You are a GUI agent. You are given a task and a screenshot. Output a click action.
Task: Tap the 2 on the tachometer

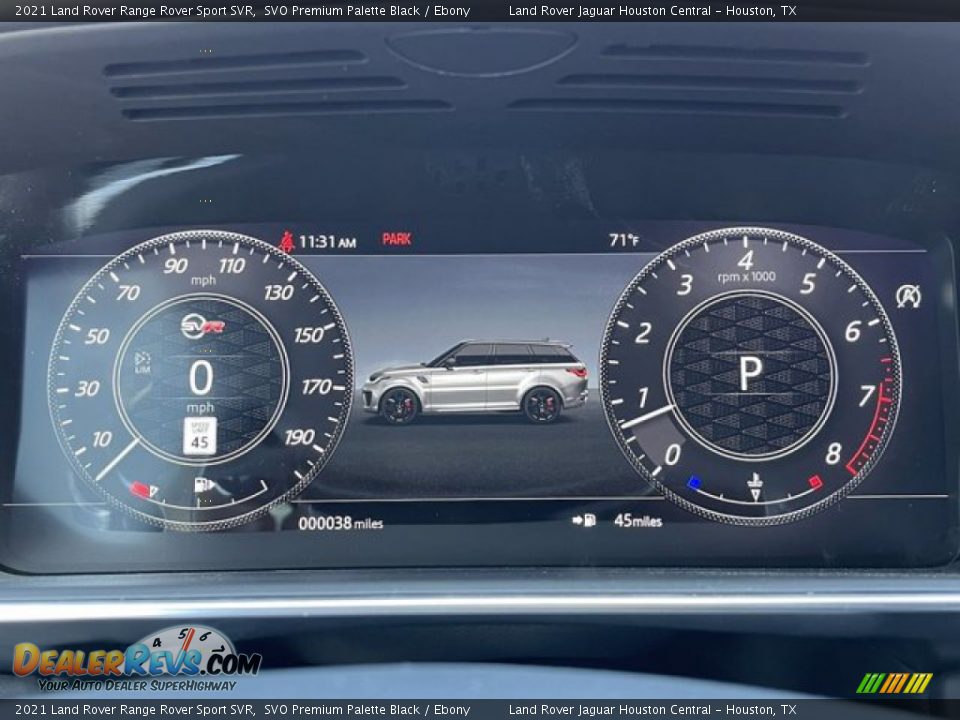(643, 333)
